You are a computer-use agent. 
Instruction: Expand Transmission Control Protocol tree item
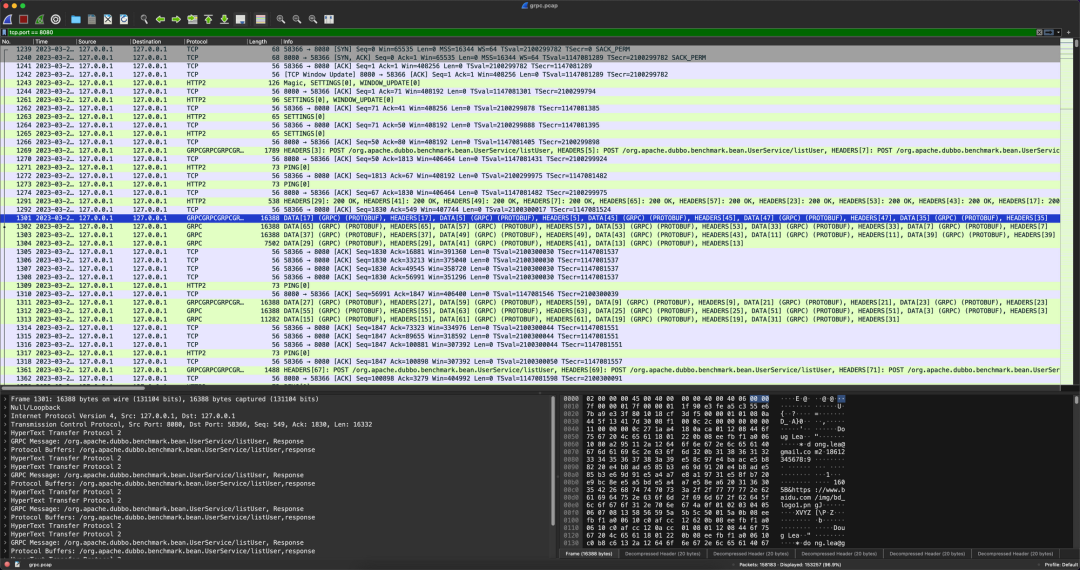(x=6, y=424)
